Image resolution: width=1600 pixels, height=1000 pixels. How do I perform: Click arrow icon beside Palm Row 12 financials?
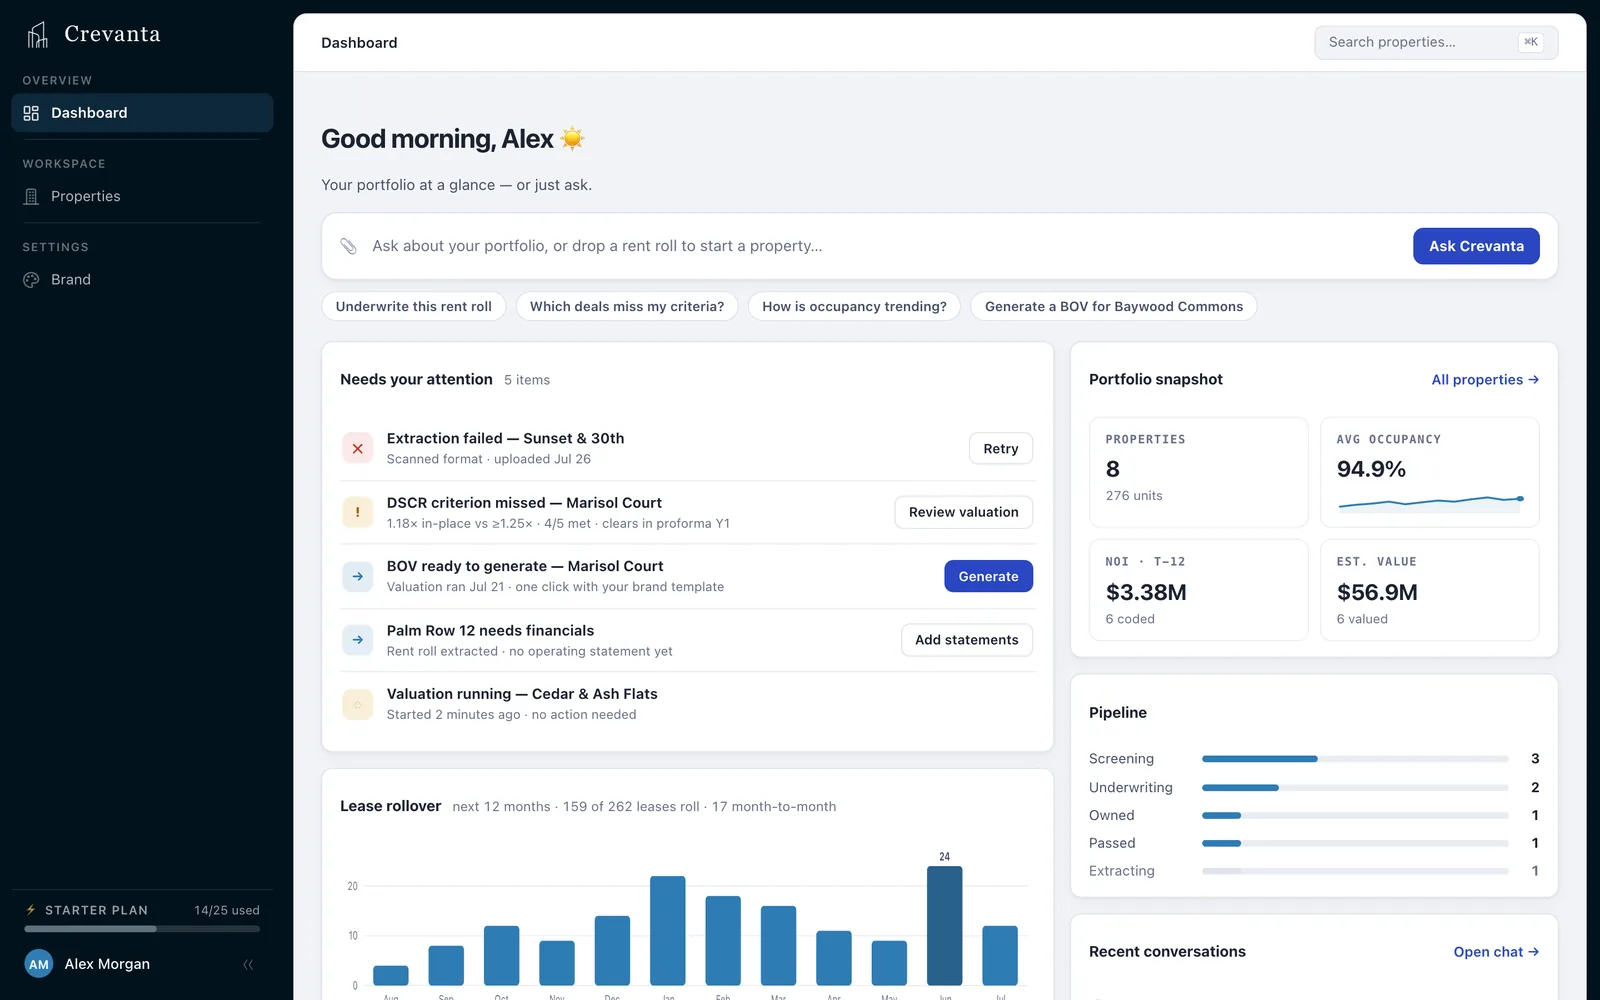(357, 640)
